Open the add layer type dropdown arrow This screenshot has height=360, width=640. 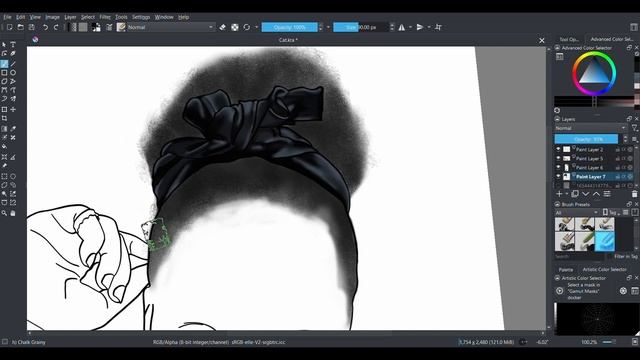coord(567,194)
